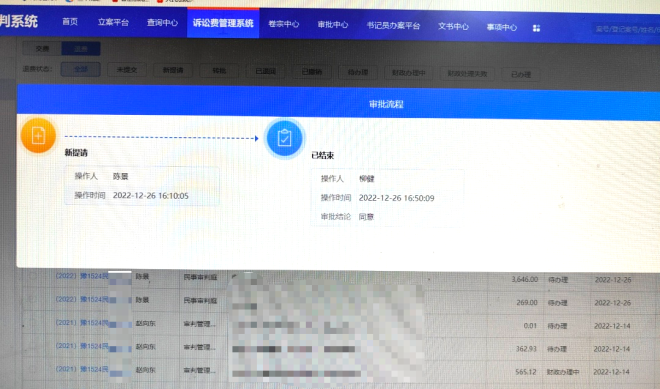
Task: Click date 2022-12-14 in the 565.12 row
Action: tap(611, 372)
